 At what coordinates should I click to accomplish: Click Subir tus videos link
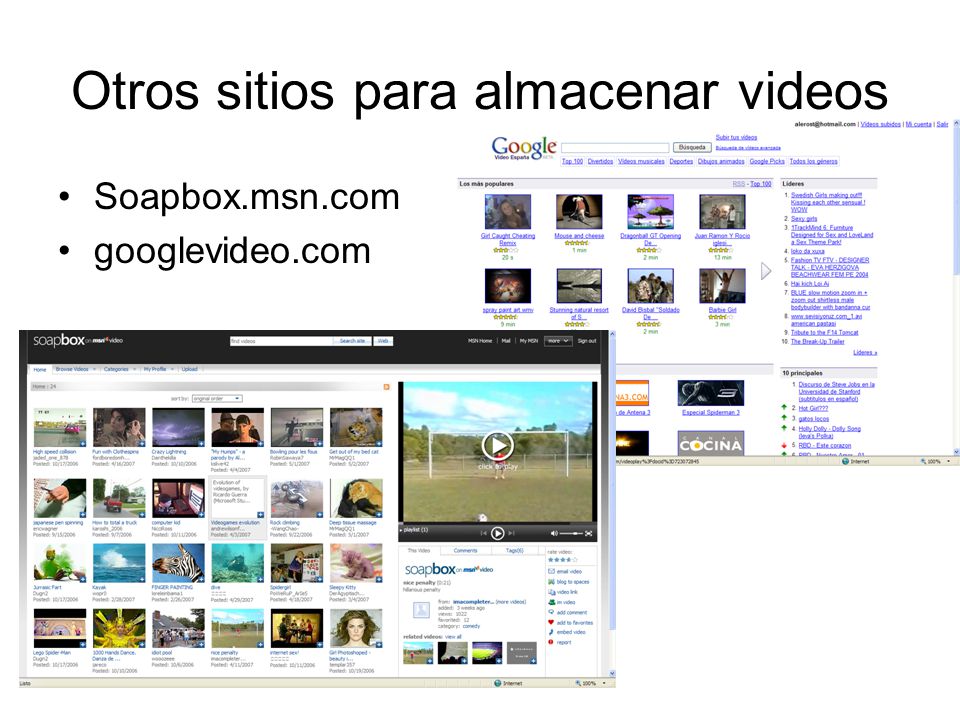[x=737, y=138]
